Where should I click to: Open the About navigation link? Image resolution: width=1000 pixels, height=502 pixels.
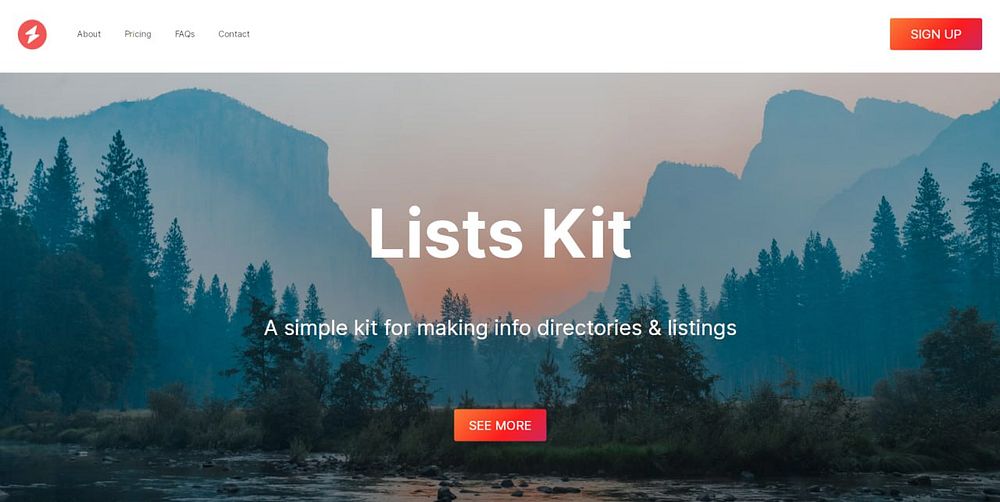(x=89, y=34)
